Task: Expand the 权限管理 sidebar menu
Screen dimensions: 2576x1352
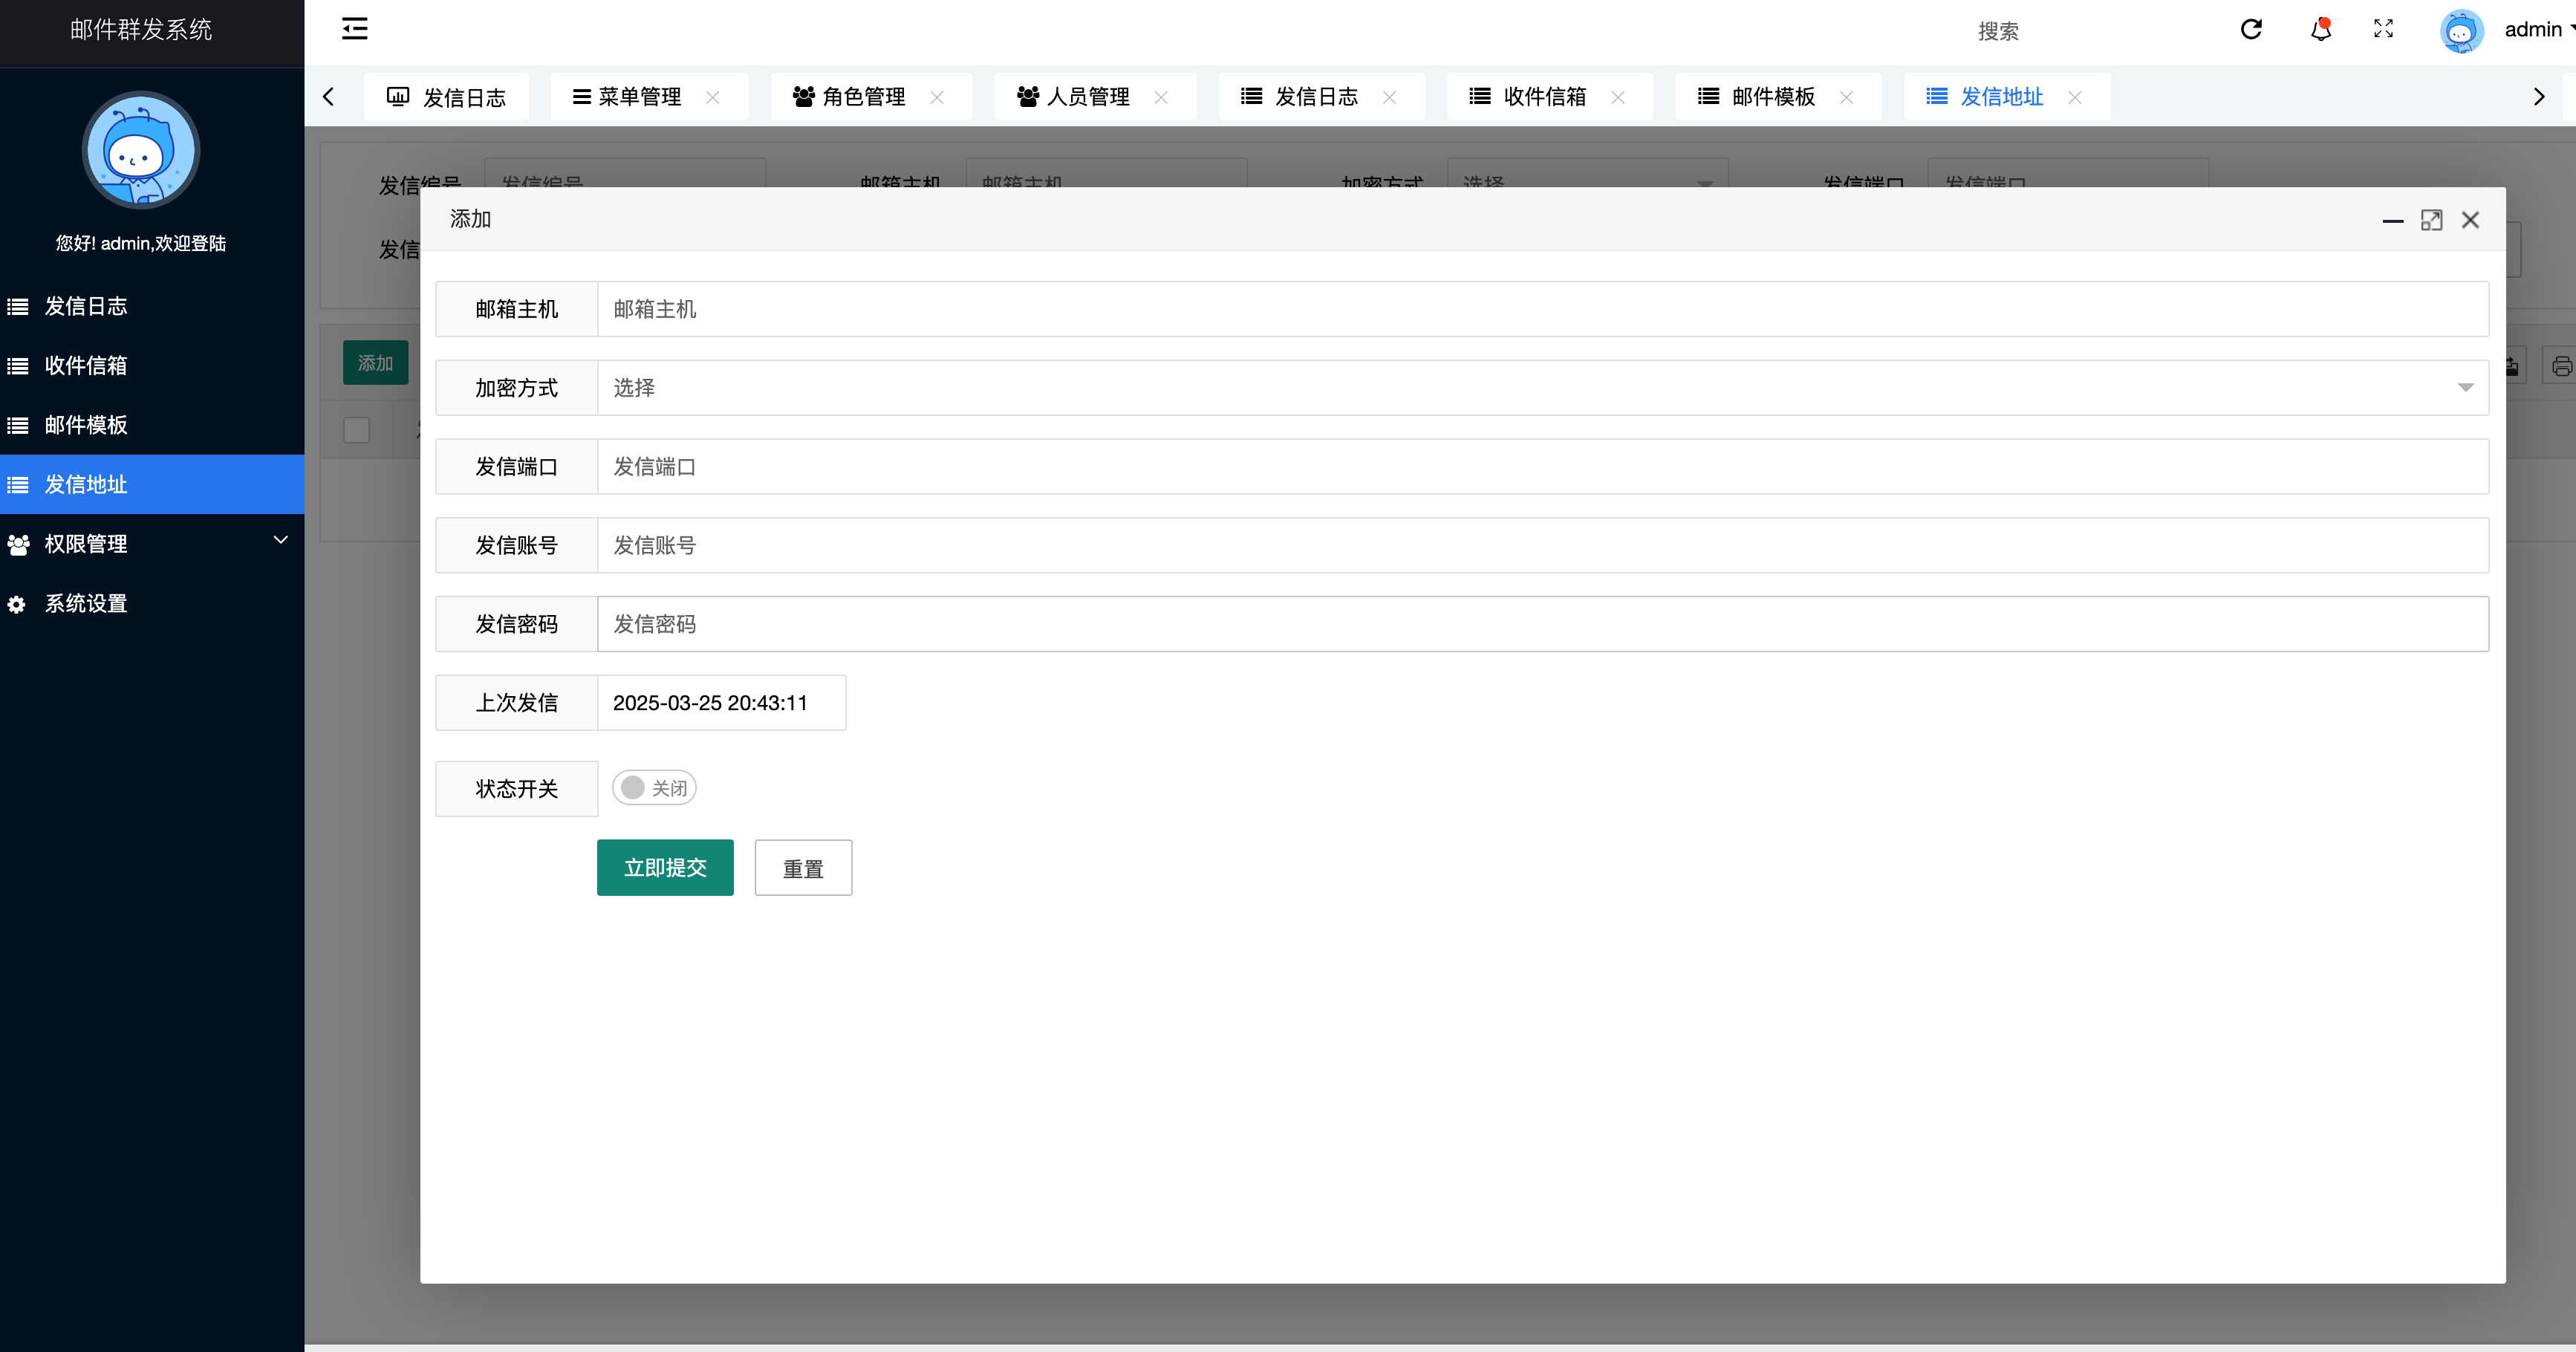Action: click(152, 544)
